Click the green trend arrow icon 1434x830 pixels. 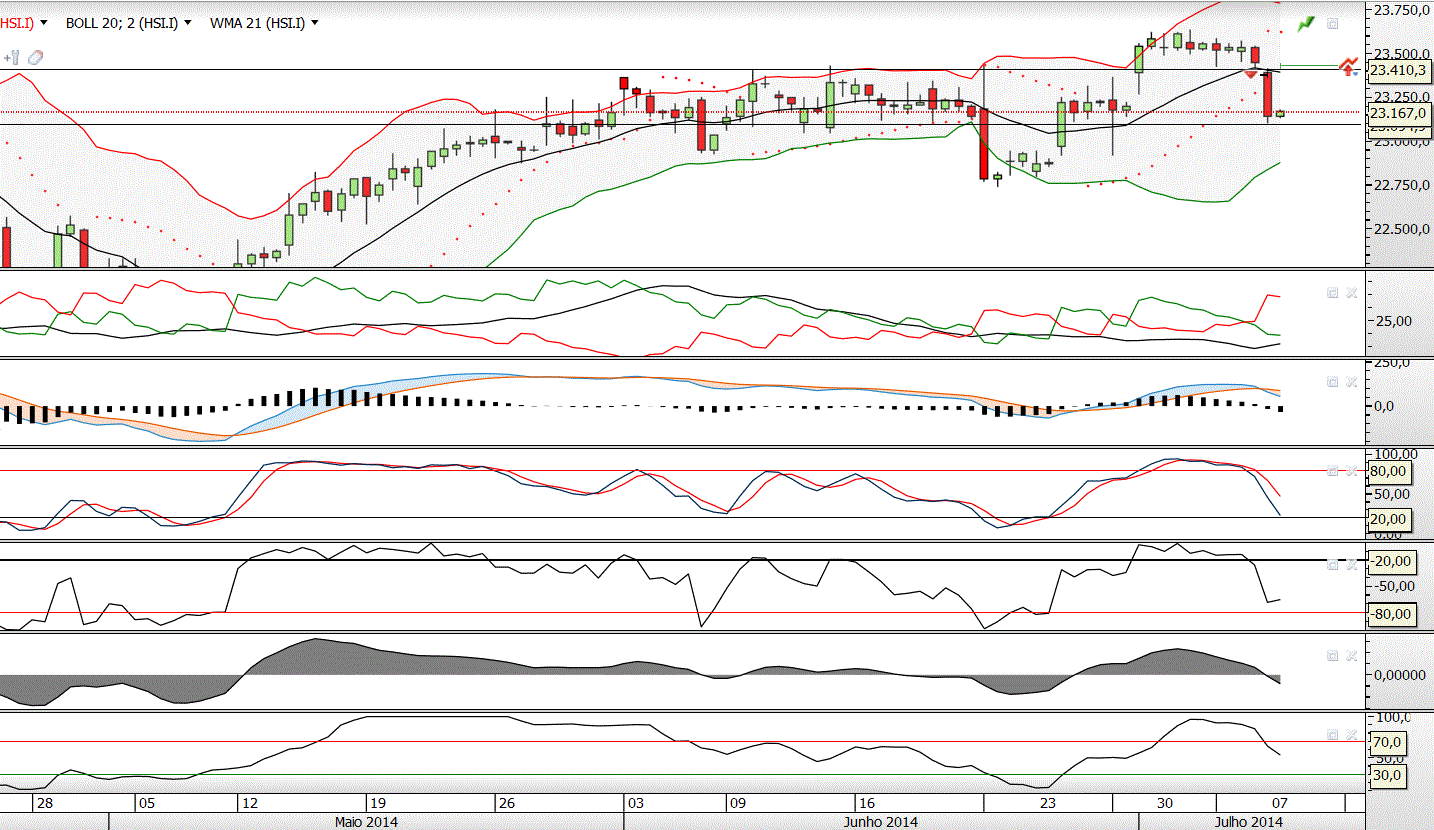pyautogui.click(x=1306, y=23)
